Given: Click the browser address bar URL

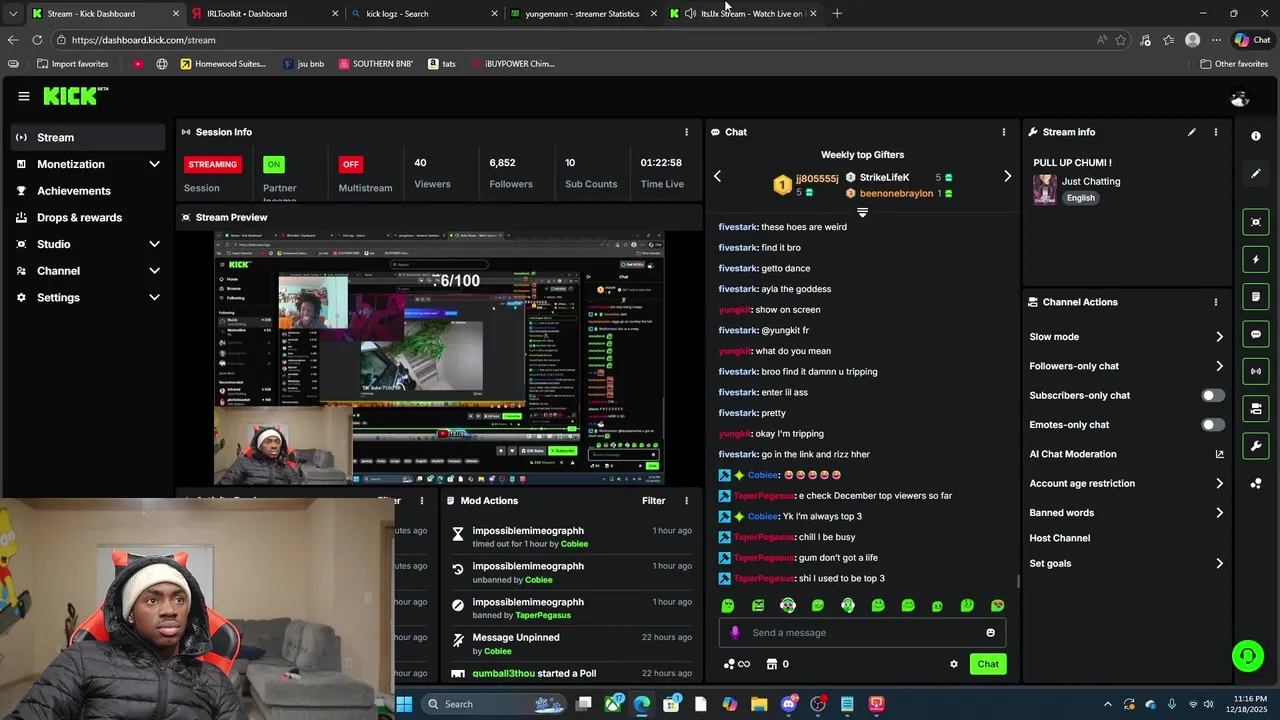Looking at the screenshot, I should pos(144,40).
